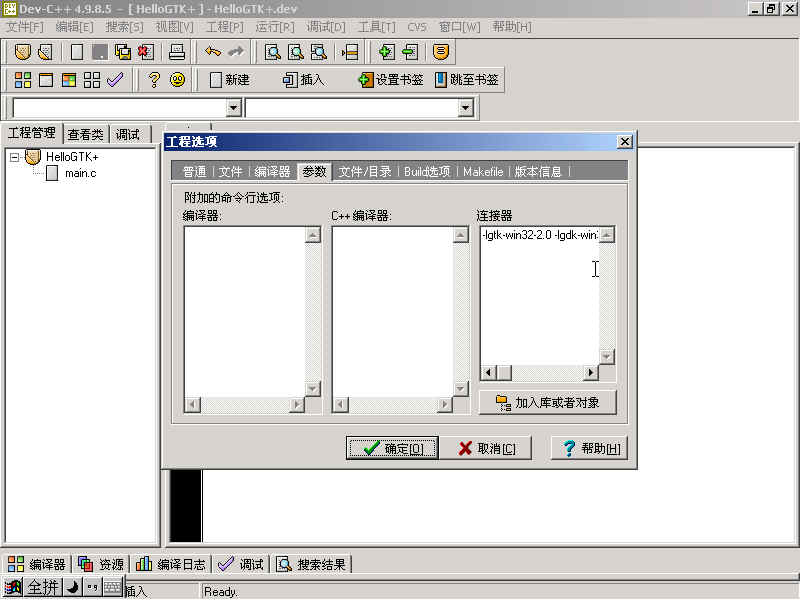Open the 工具[T] menu
This screenshot has width=800, height=600.
coord(376,27)
